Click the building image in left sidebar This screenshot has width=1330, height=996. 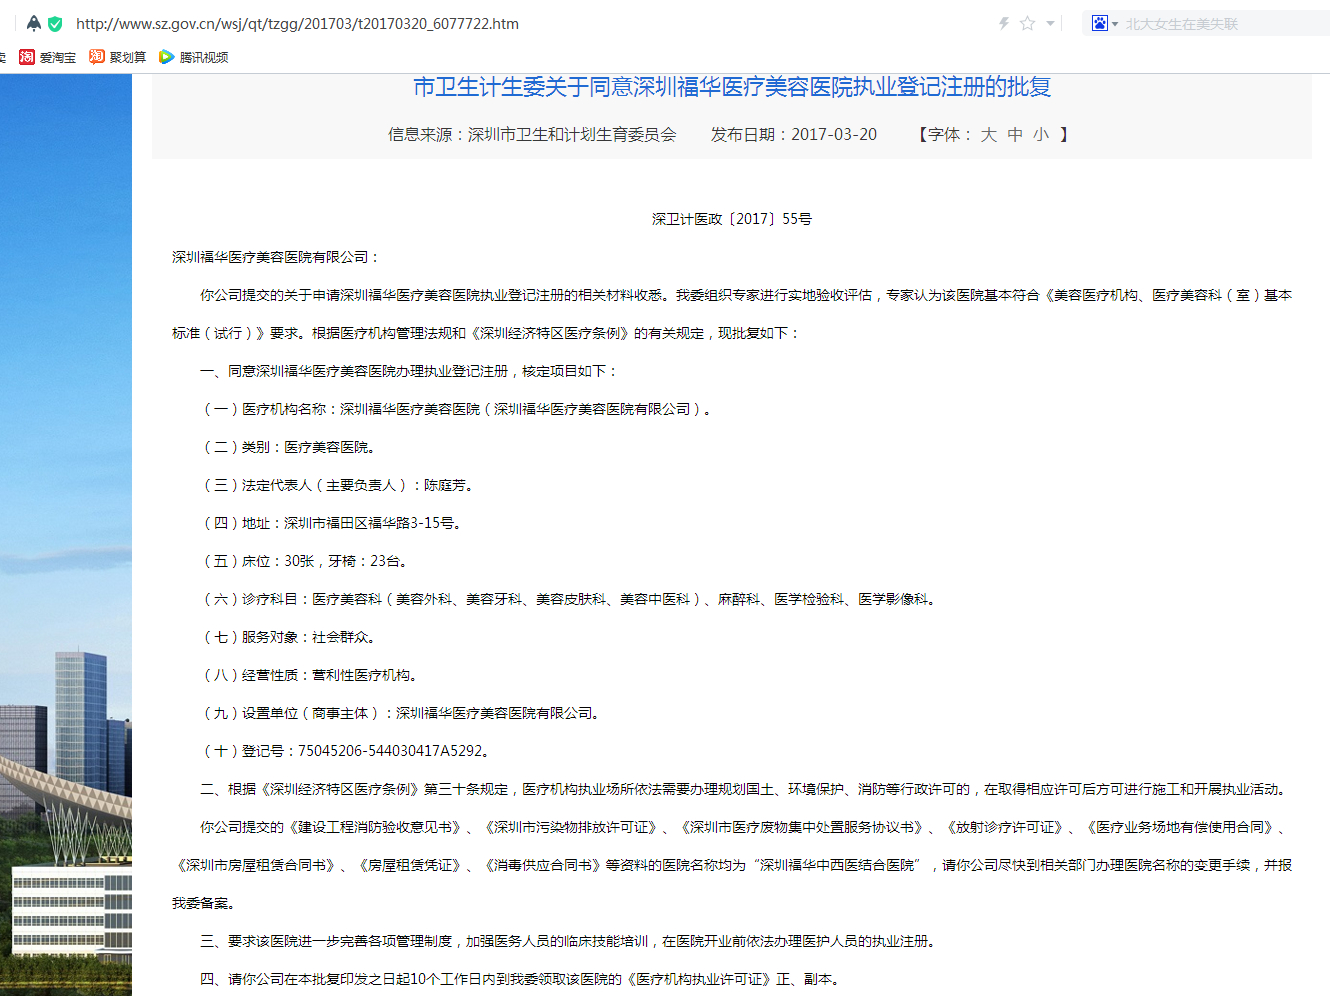pos(66,535)
